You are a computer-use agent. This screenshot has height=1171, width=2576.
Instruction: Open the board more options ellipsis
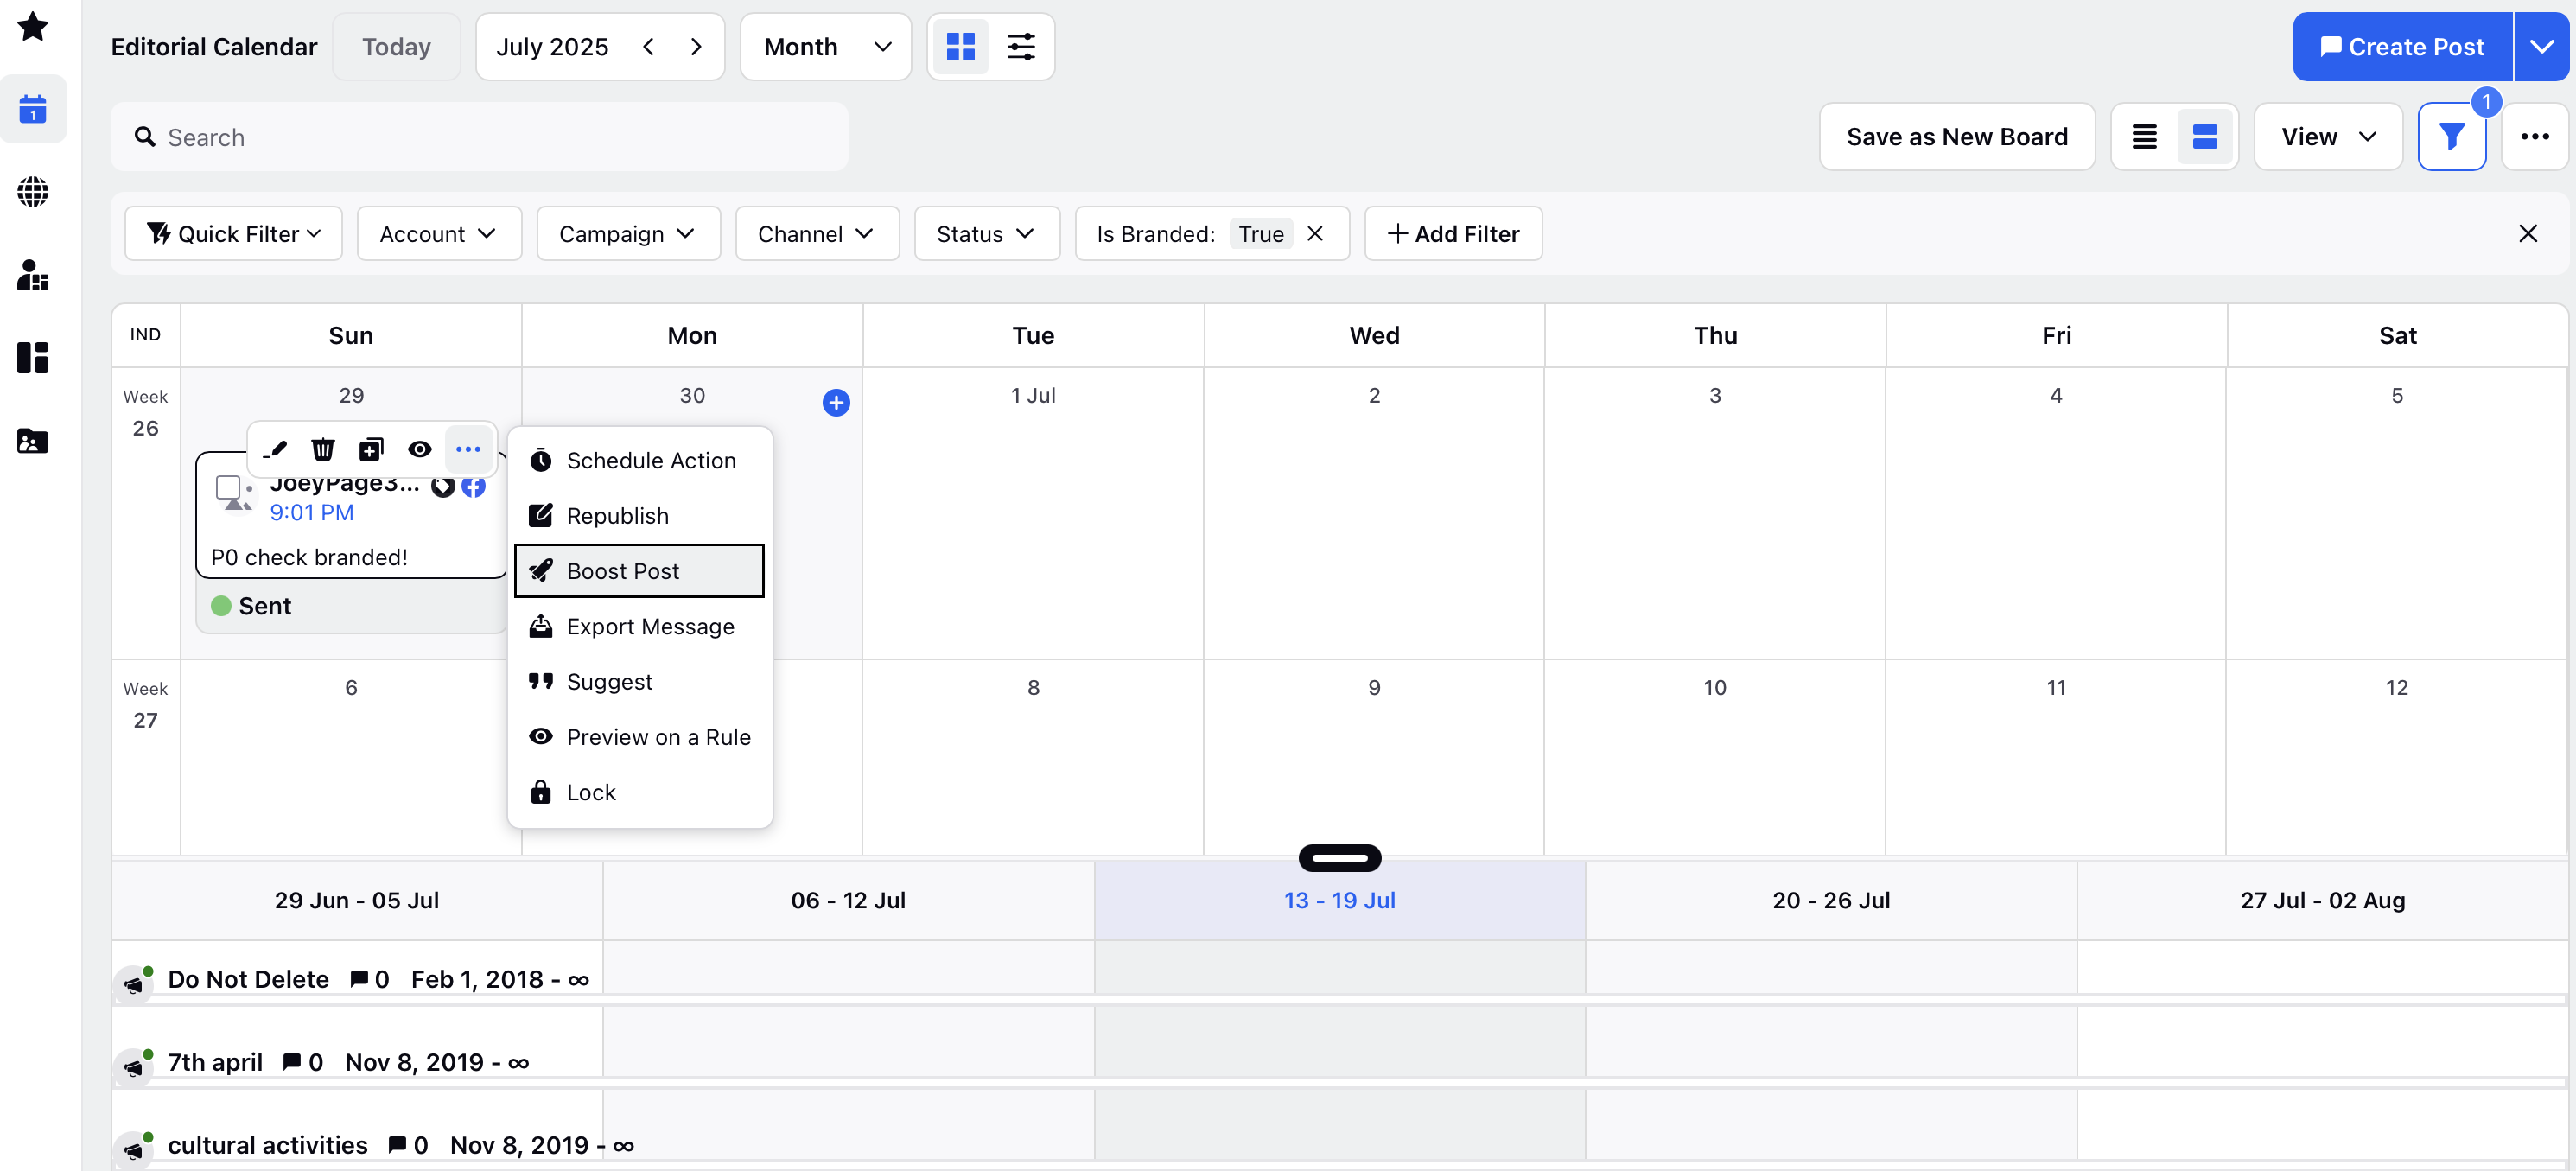(2534, 137)
